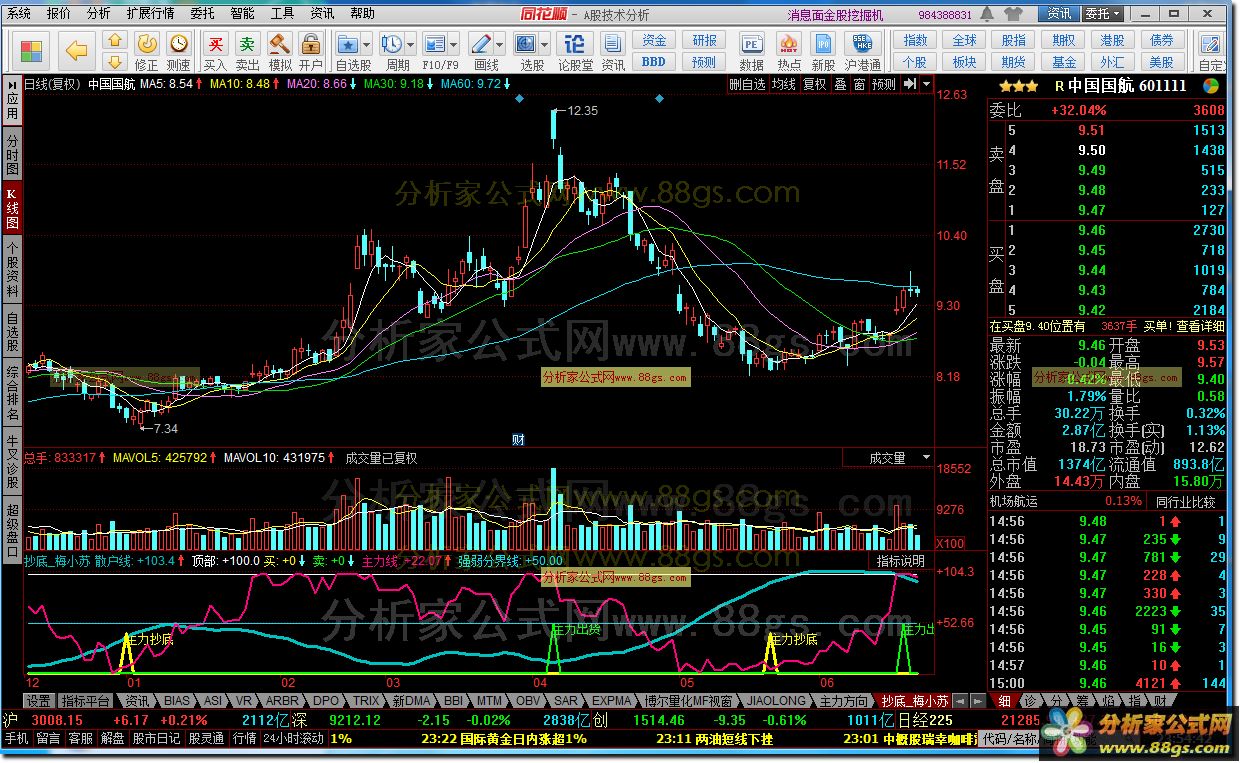Click the 主力抄底 signal label near 01
Screen dimensions: 1241x763
pos(151,638)
